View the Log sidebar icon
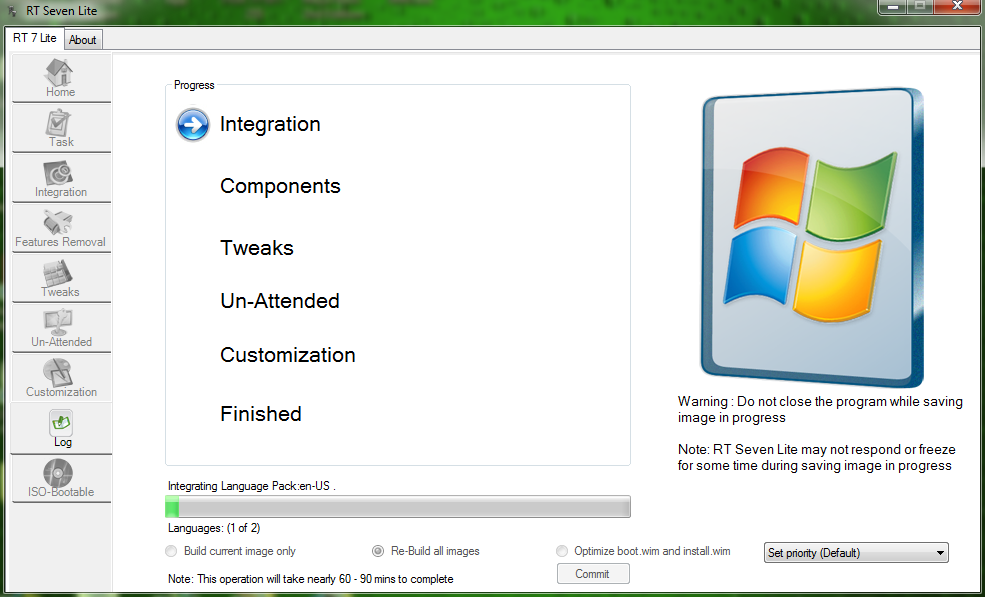The height and width of the screenshot is (597, 985). point(61,429)
